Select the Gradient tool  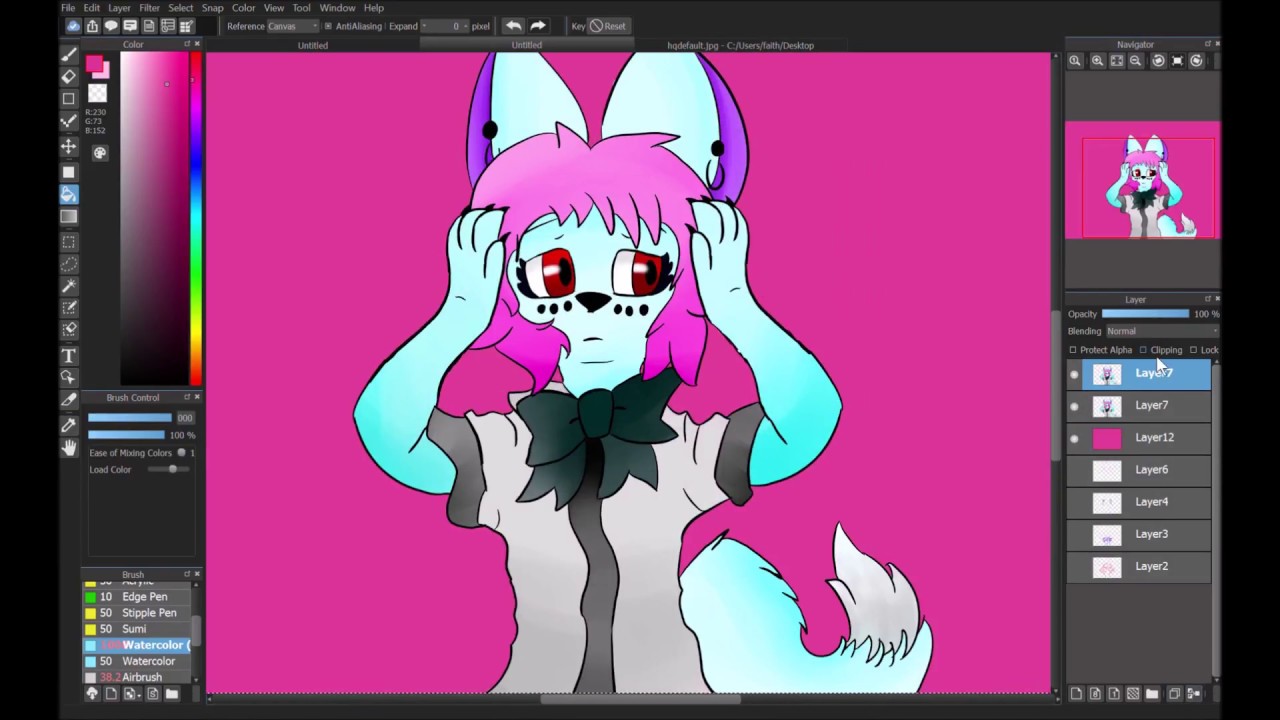(69, 217)
